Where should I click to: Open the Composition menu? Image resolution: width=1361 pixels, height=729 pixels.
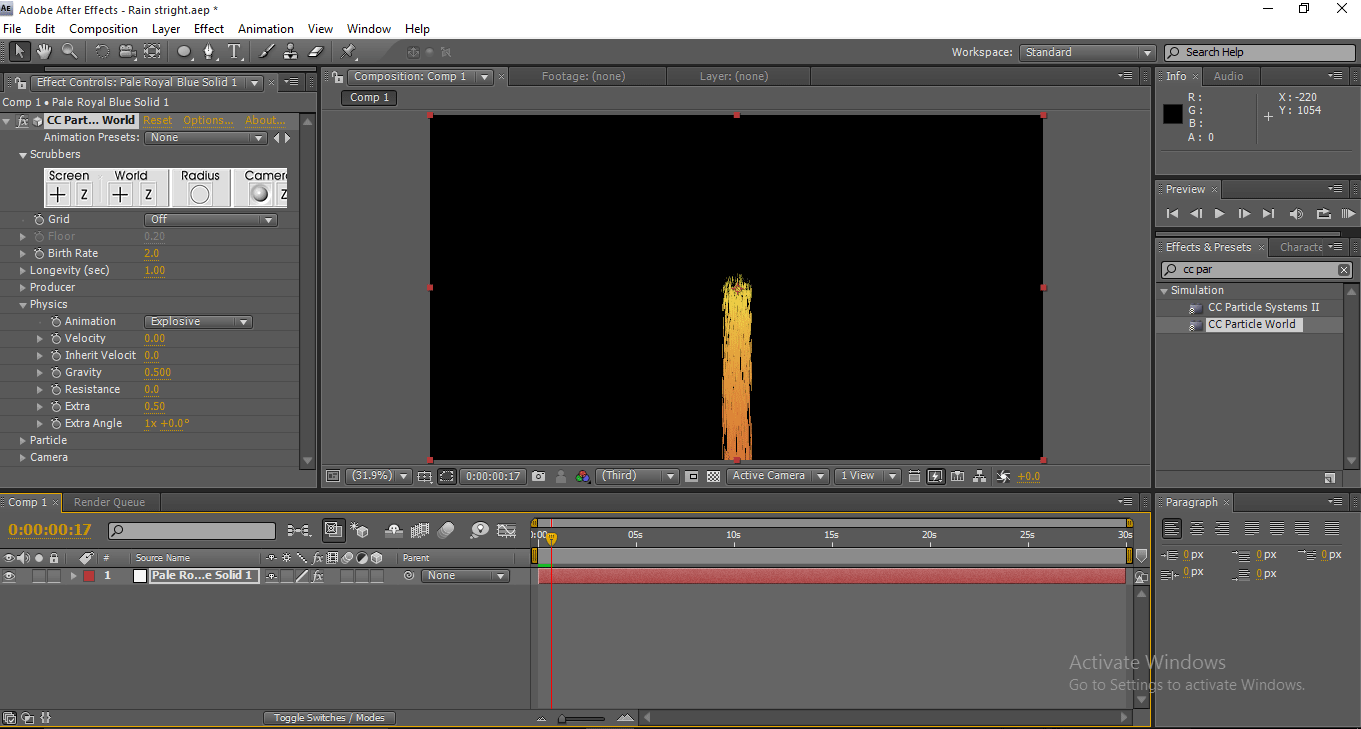tap(103, 29)
